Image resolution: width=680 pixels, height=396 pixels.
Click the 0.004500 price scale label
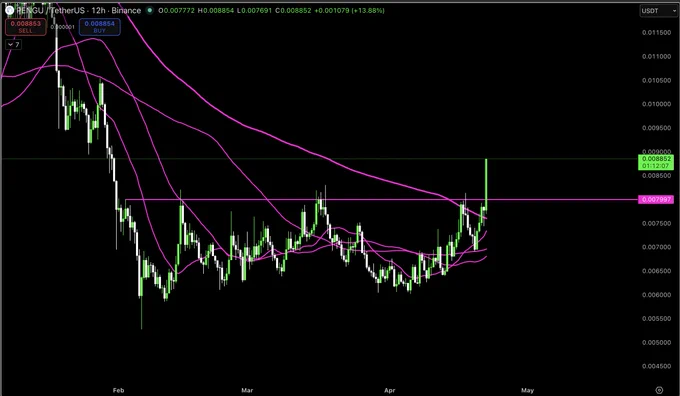[x=656, y=366]
